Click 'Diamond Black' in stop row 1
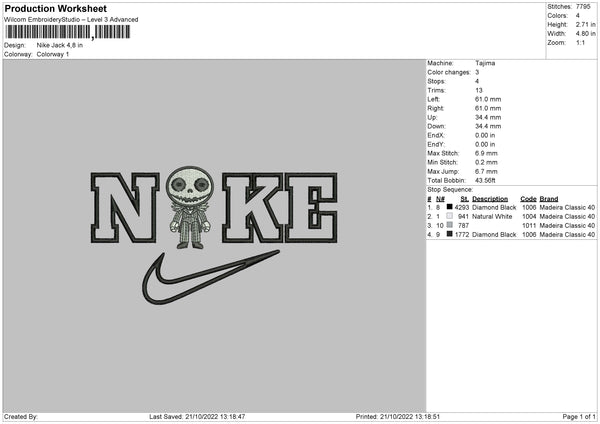This screenshot has width=600, height=424. tap(494, 207)
